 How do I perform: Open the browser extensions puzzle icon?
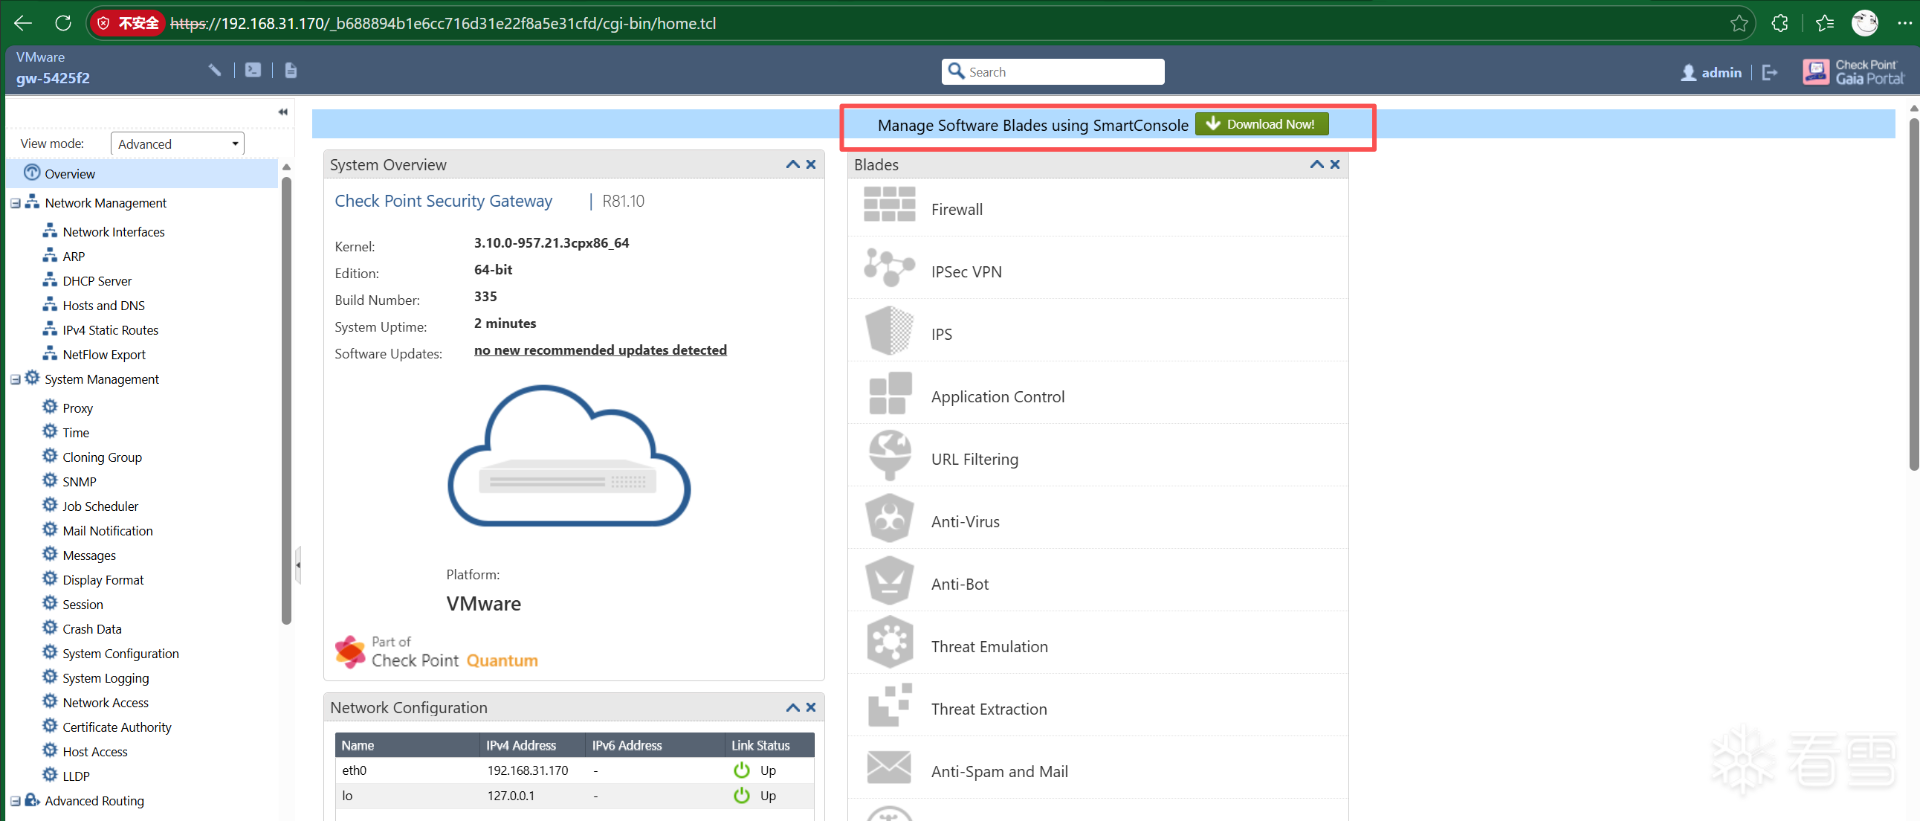[1780, 23]
